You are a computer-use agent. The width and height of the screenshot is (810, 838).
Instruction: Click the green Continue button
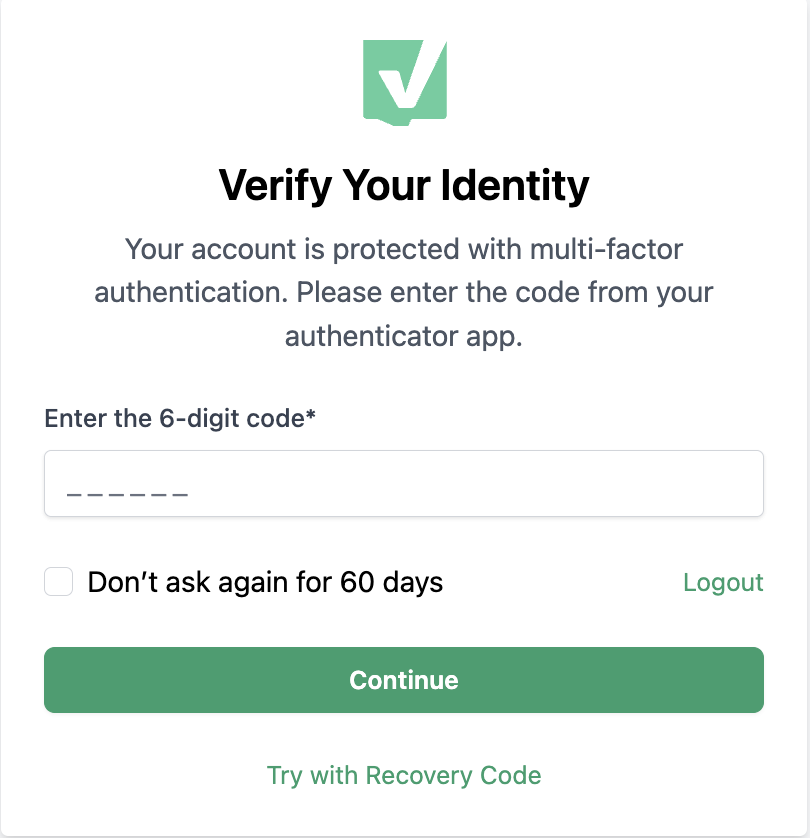[x=404, y=680]
